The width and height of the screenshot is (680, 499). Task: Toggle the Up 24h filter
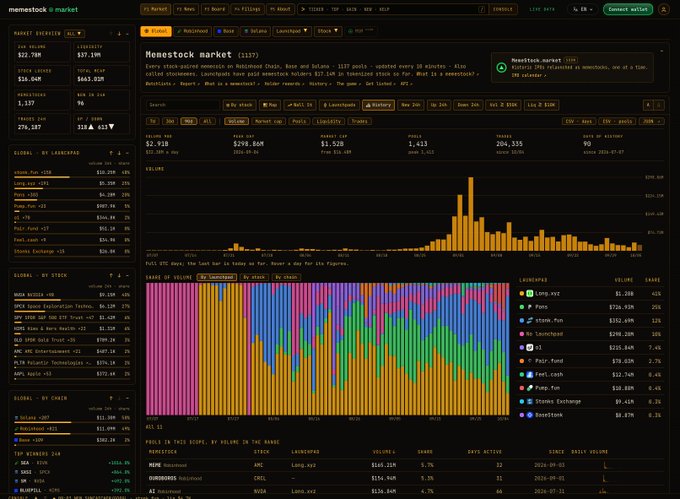coord(438,105)
